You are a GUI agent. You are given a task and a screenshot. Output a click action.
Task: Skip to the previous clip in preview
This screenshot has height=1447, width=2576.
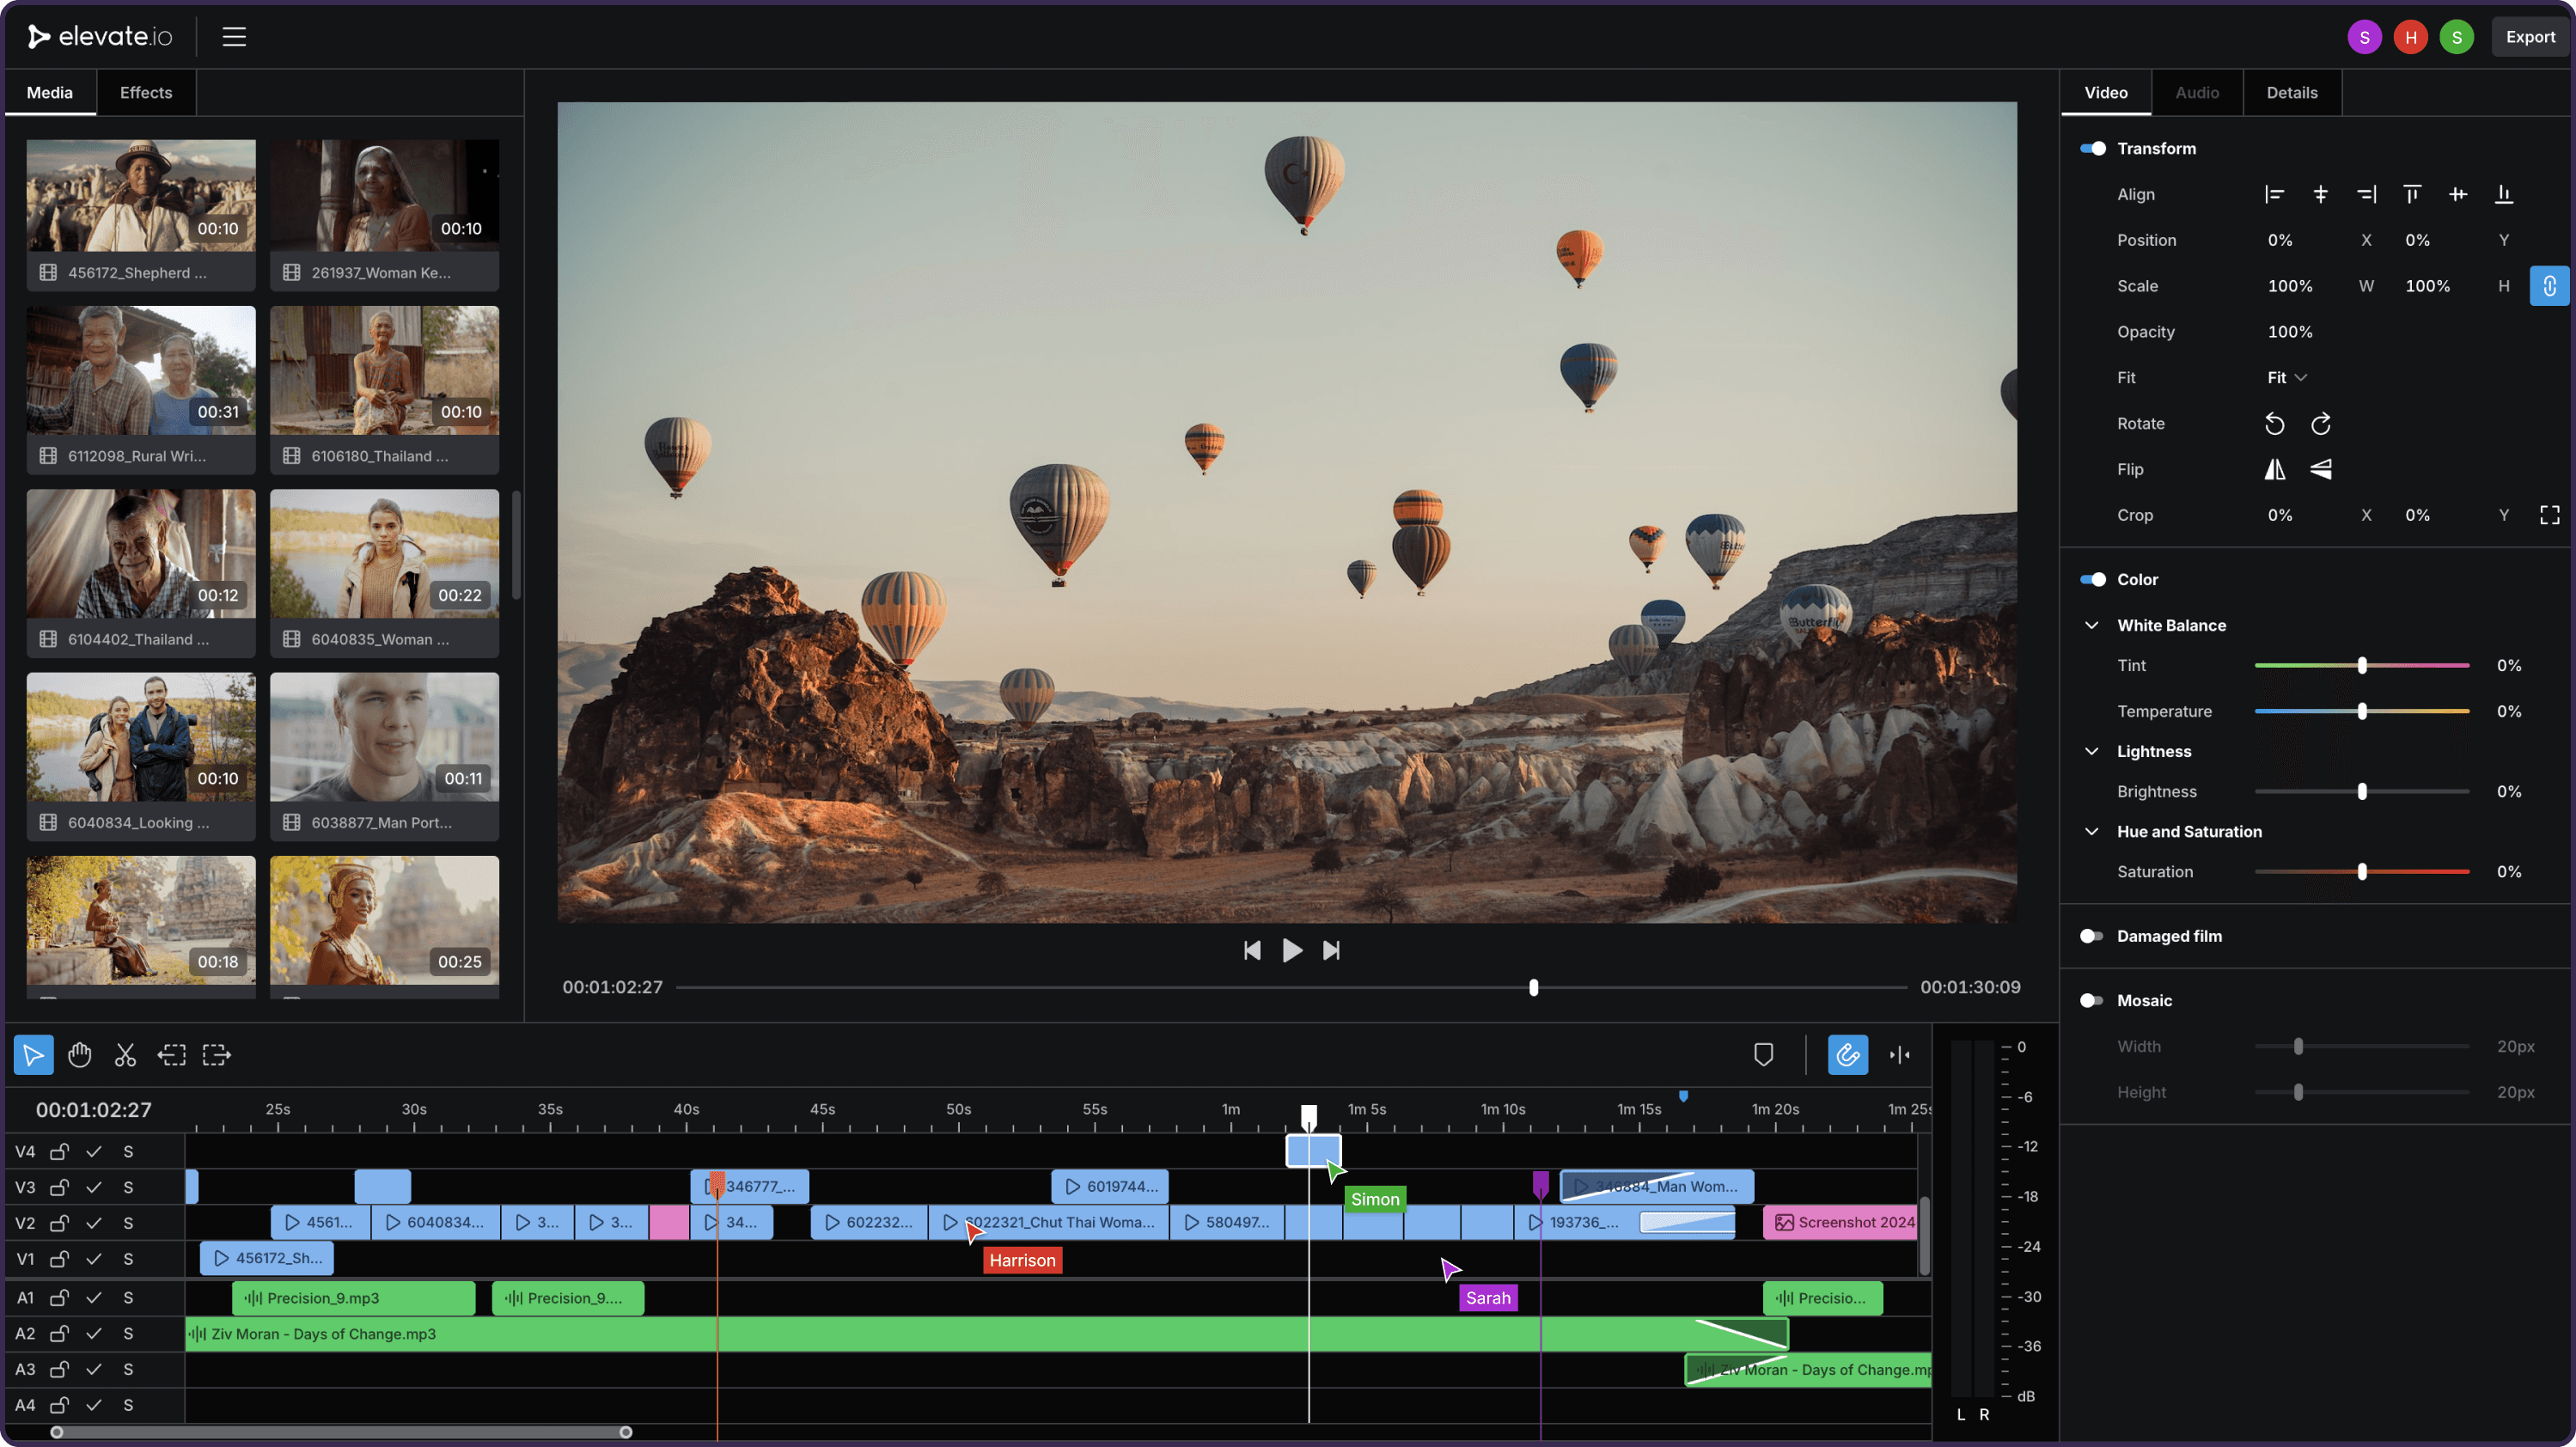1251,950
